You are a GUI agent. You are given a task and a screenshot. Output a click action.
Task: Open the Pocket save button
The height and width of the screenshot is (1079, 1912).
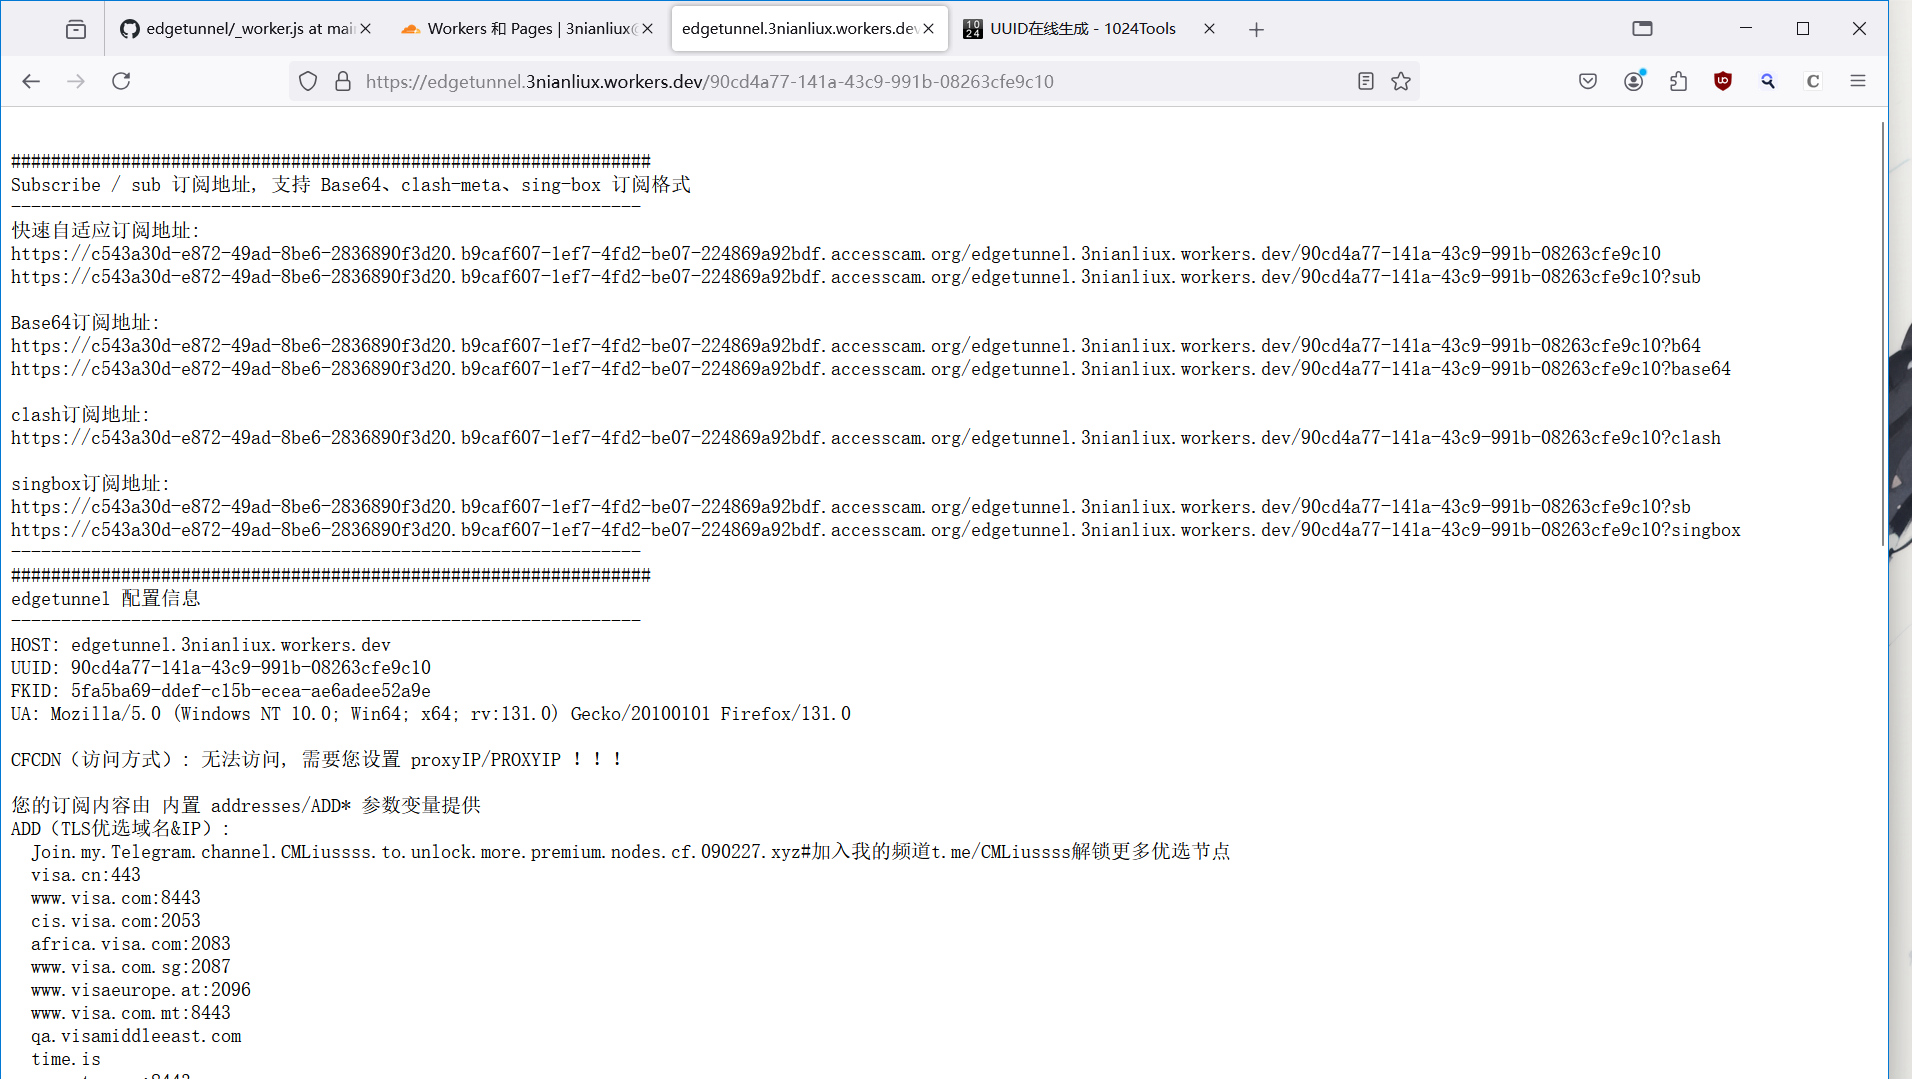(1588, 81)
